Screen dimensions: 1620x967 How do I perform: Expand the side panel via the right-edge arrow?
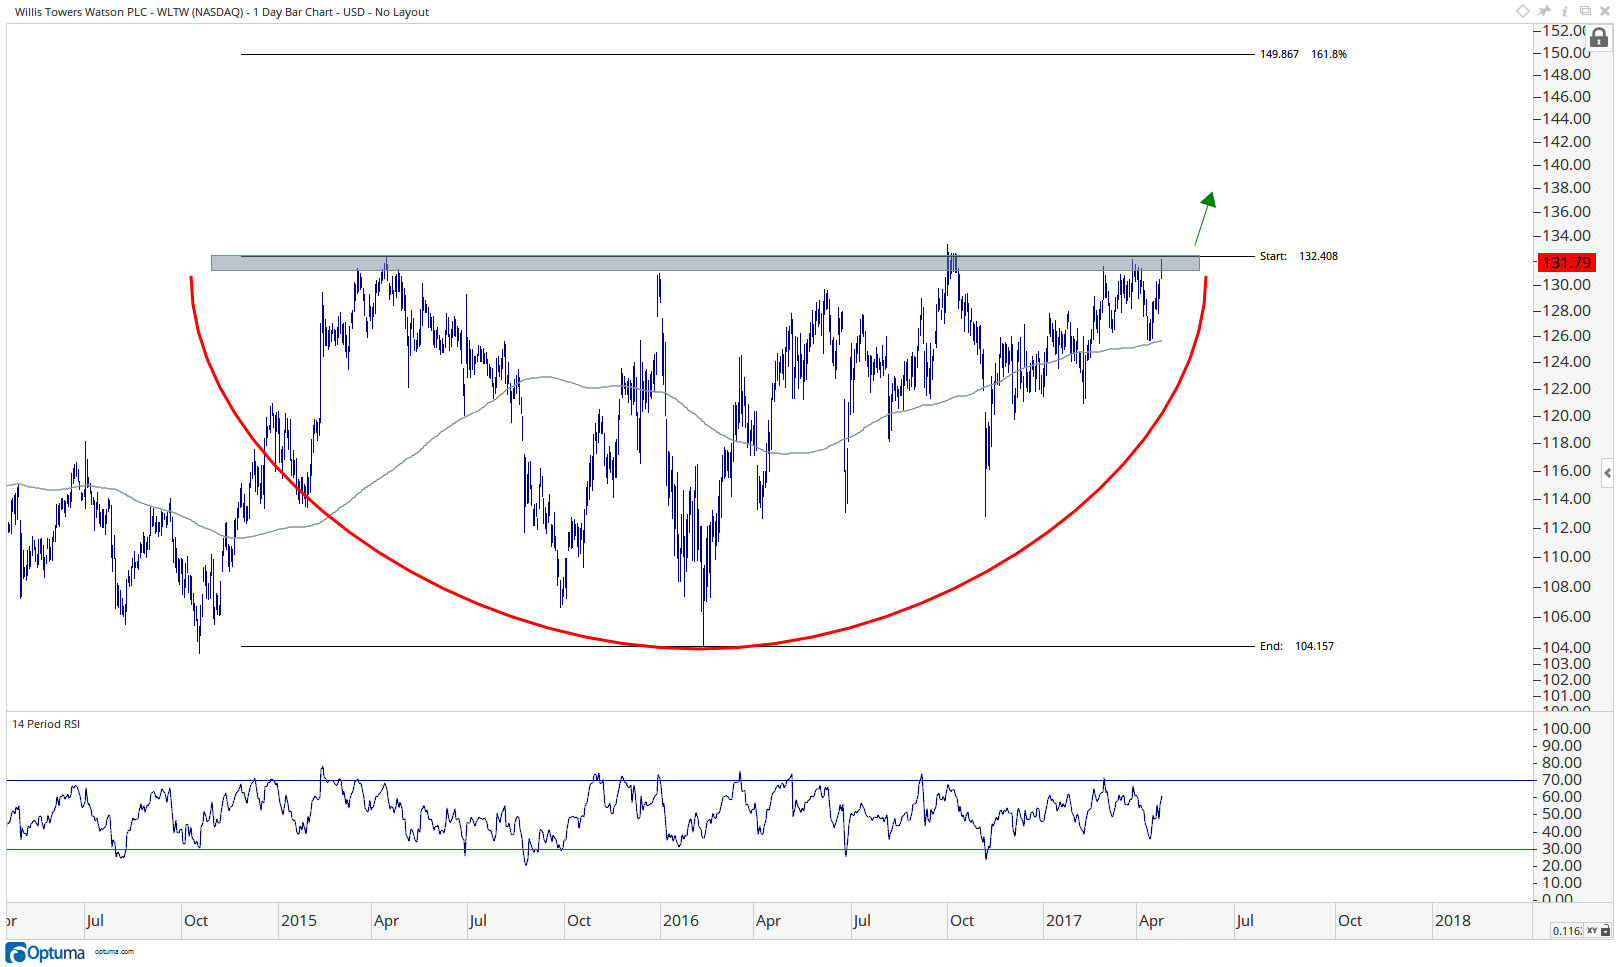coord(1607,473)
